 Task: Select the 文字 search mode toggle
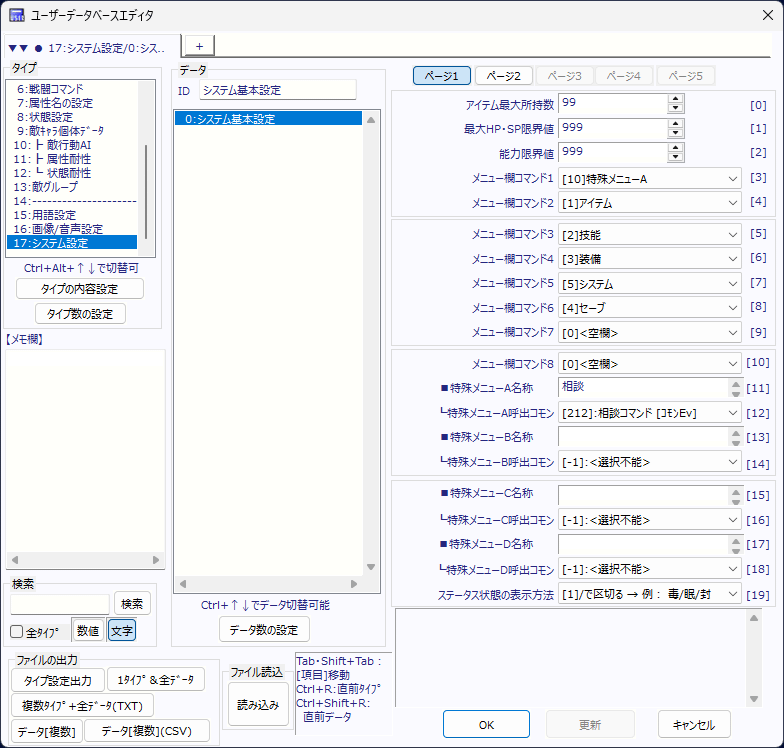[x=122, y=630]
